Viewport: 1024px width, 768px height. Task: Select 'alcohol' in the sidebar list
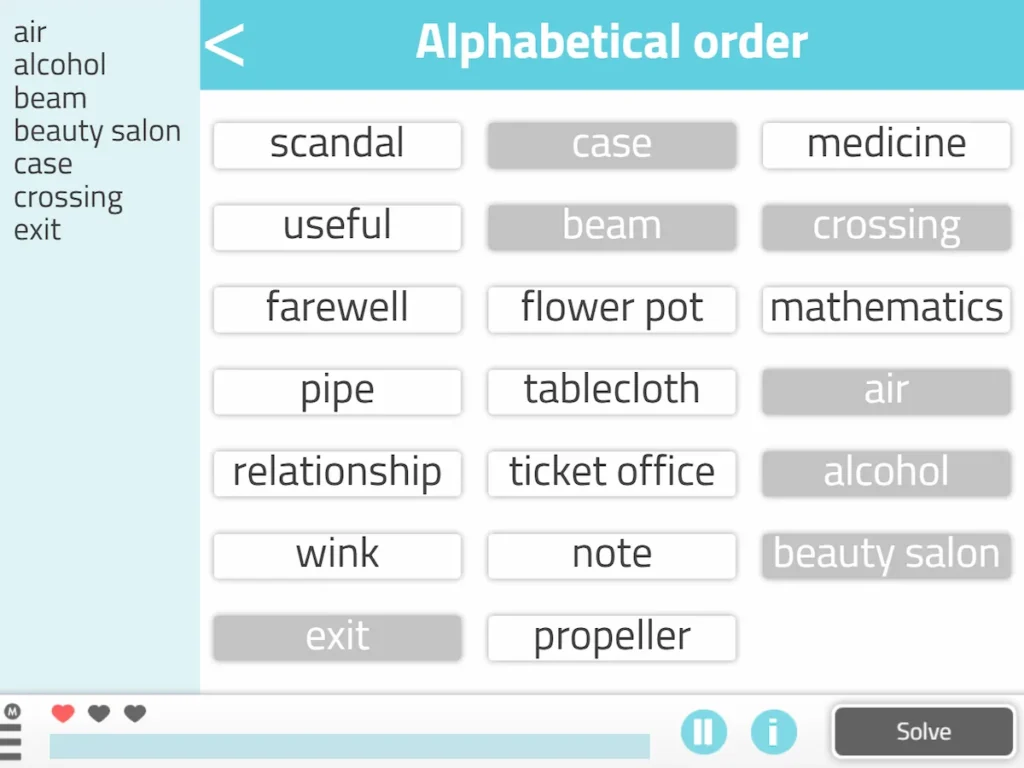coord(60,65)
